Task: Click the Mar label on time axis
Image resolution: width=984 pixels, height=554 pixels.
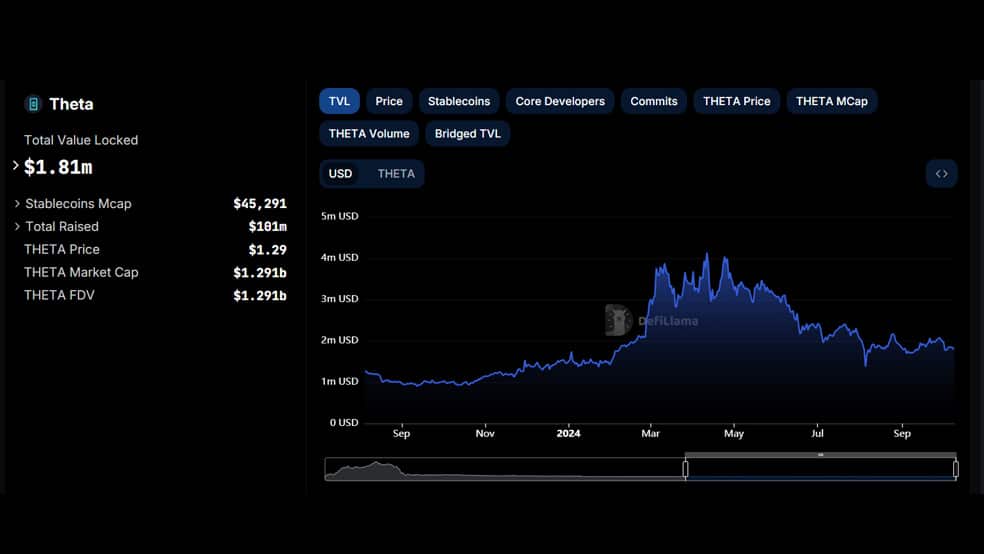Action: (x=650, y=434)
